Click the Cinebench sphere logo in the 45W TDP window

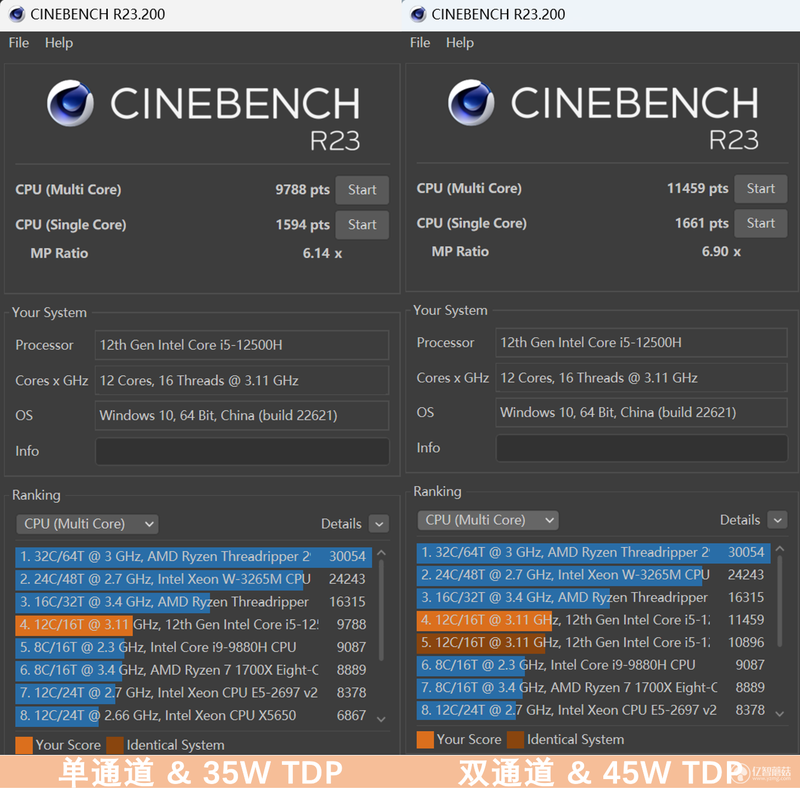(x=471, y=102)
